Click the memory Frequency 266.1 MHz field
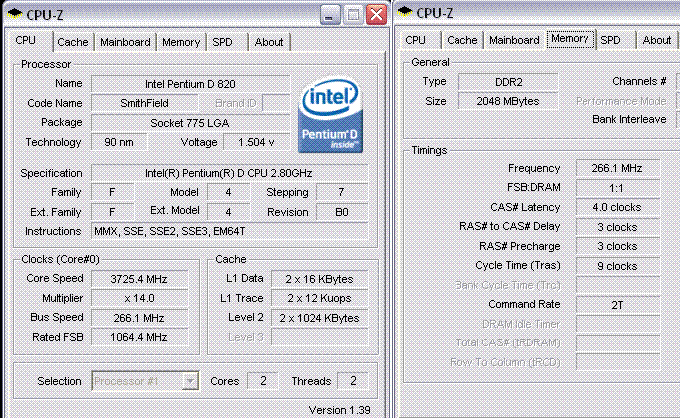 click(618, 168)
